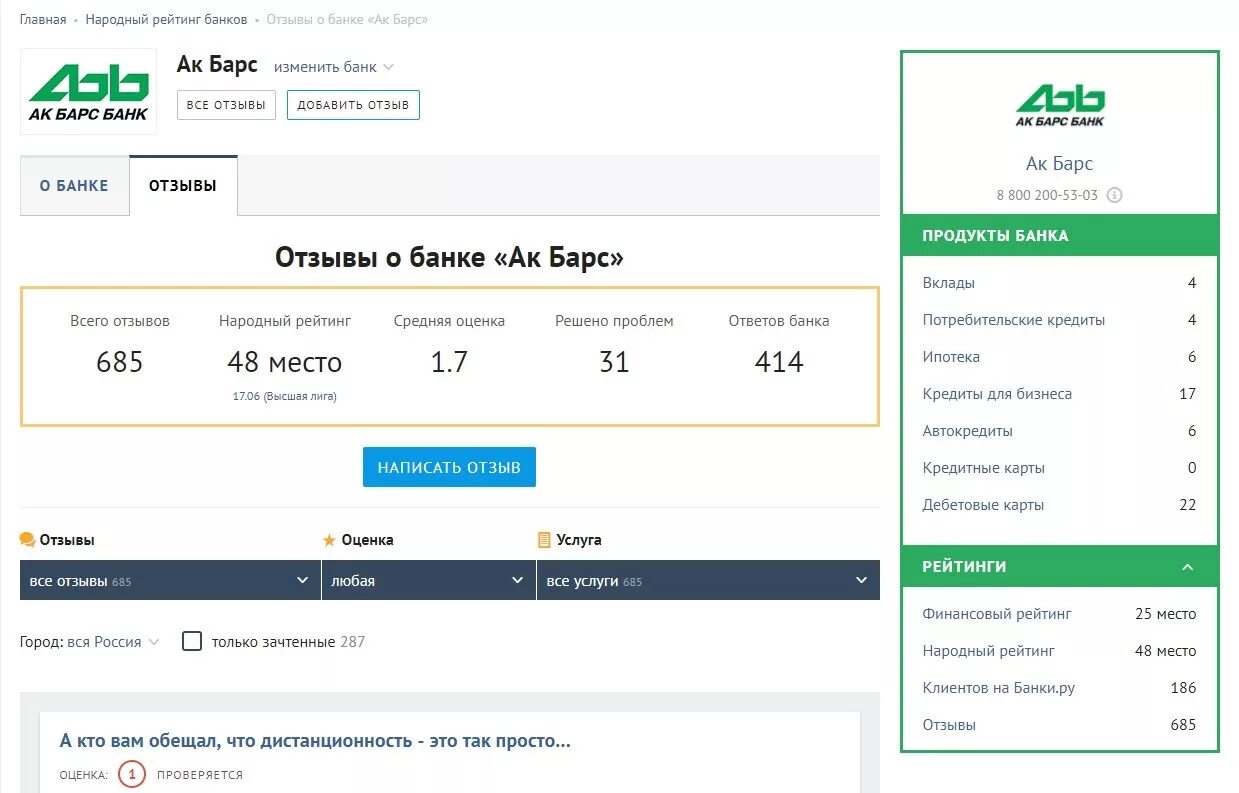This screenshot has height=793, width=1239.
Task: Click the 25 место financial rating value
Action: (1165, 614)
